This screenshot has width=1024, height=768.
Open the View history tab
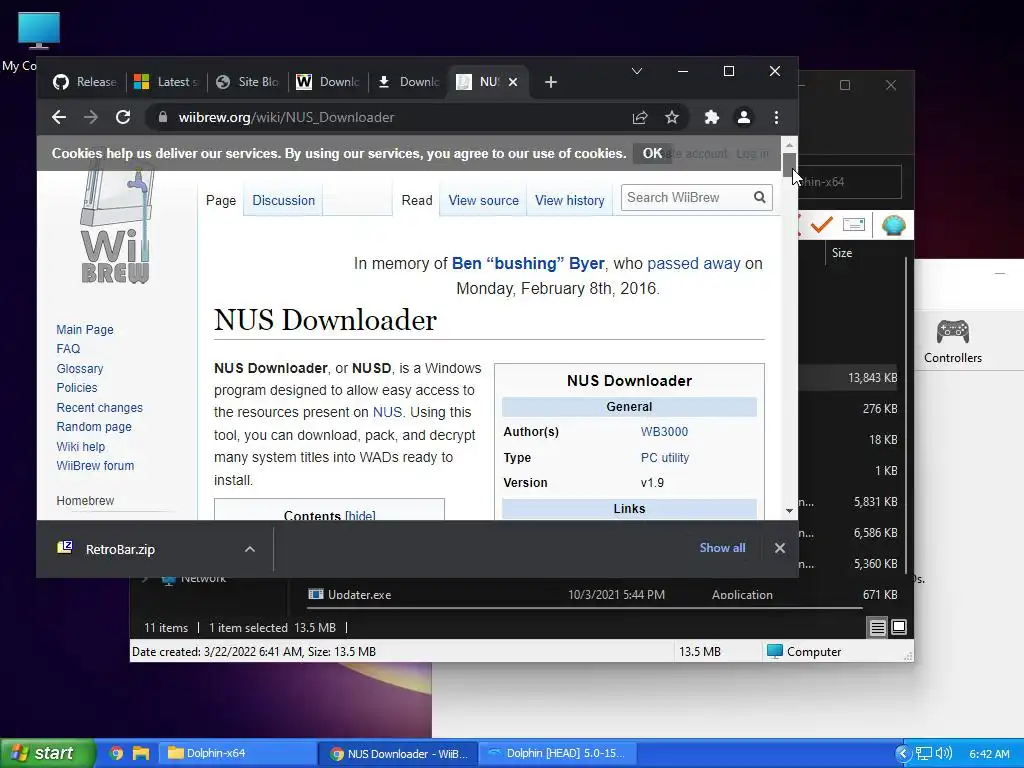pyautogui.click(x=569, y=200)
